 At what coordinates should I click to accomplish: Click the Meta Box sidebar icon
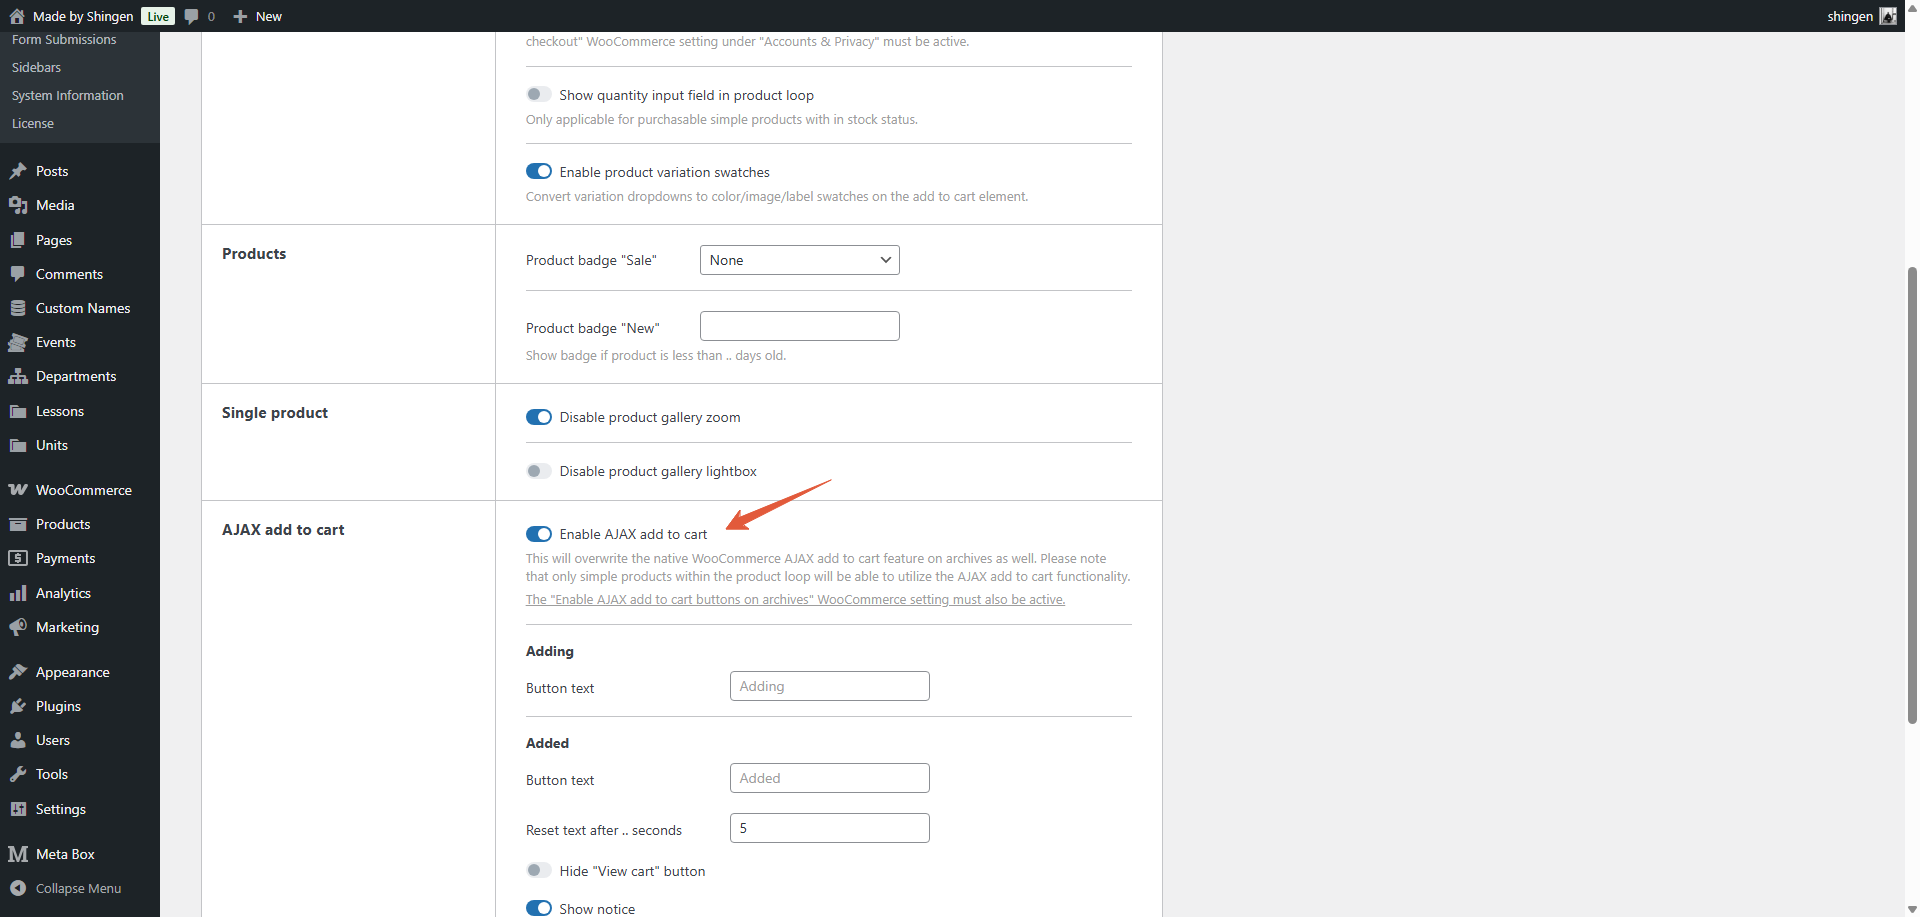[x=18, y=854]
